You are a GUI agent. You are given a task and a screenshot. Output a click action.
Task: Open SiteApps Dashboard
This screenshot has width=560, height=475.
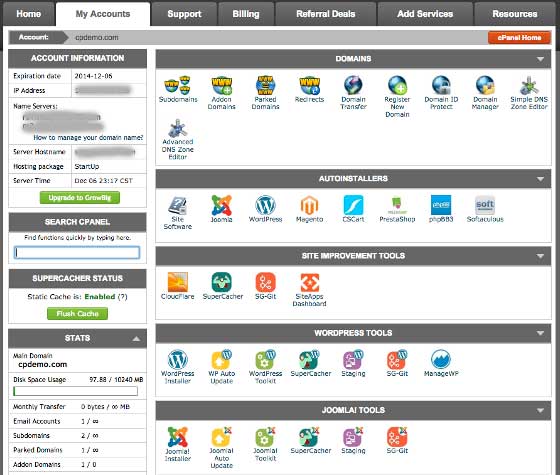pos(309,290)
